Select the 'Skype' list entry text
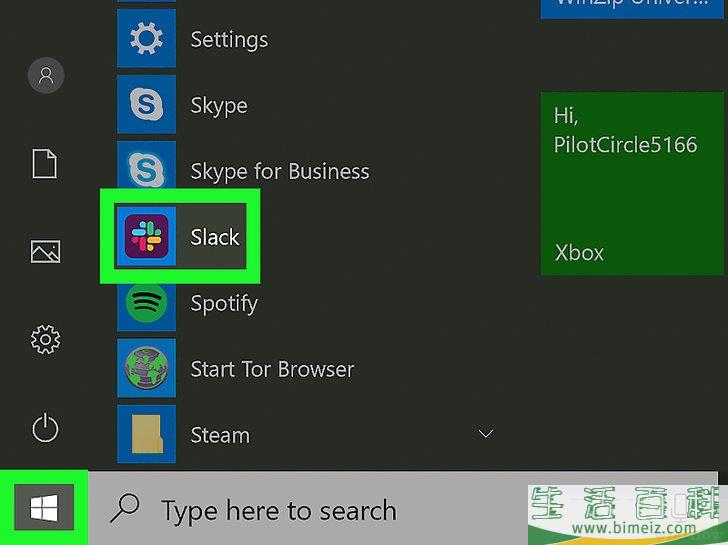This screenshot has height=545, width=728. (219, 107)
